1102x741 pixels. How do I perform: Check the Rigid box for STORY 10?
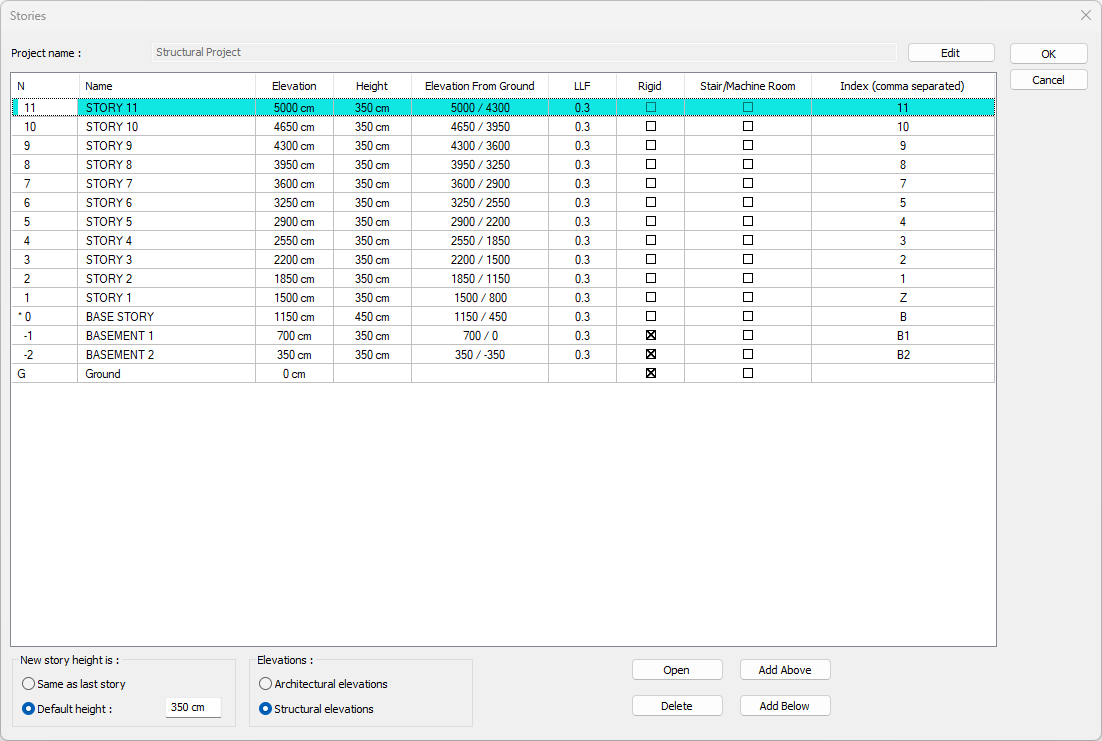pyautogui.click(x=651, y=127)
